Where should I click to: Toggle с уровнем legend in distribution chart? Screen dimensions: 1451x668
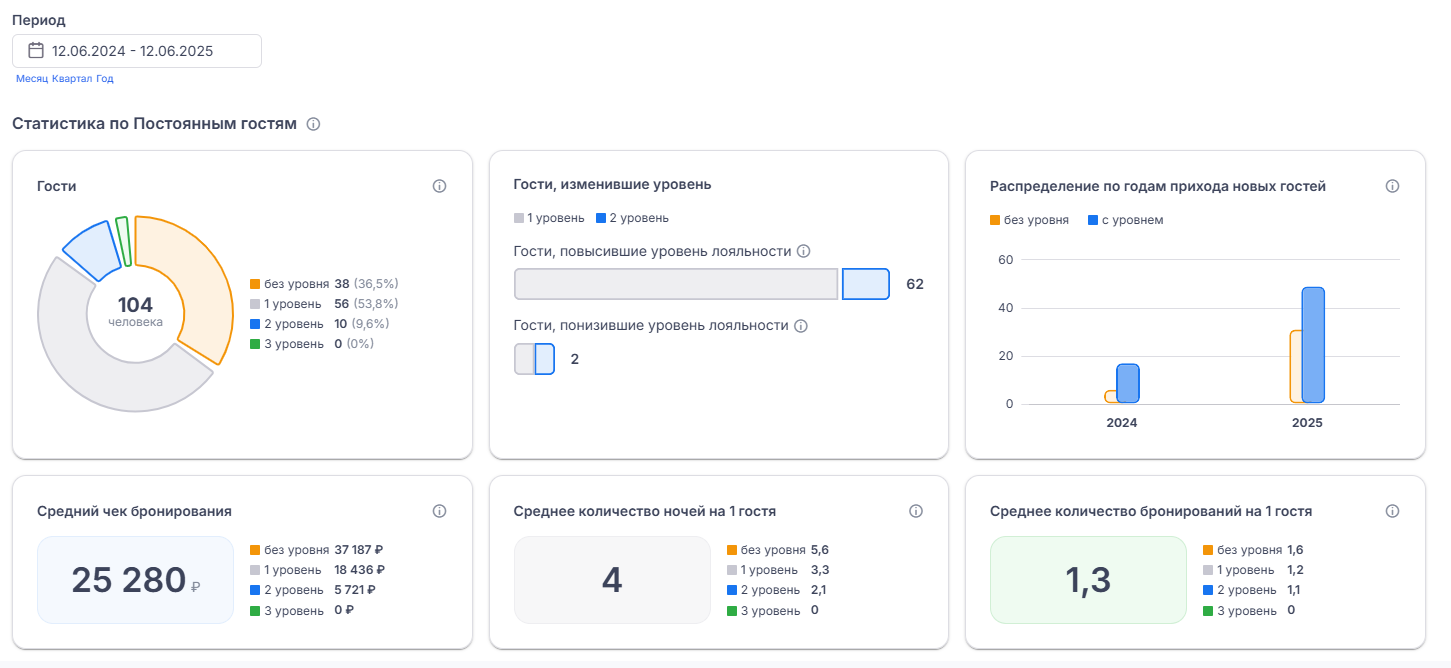1125,220
